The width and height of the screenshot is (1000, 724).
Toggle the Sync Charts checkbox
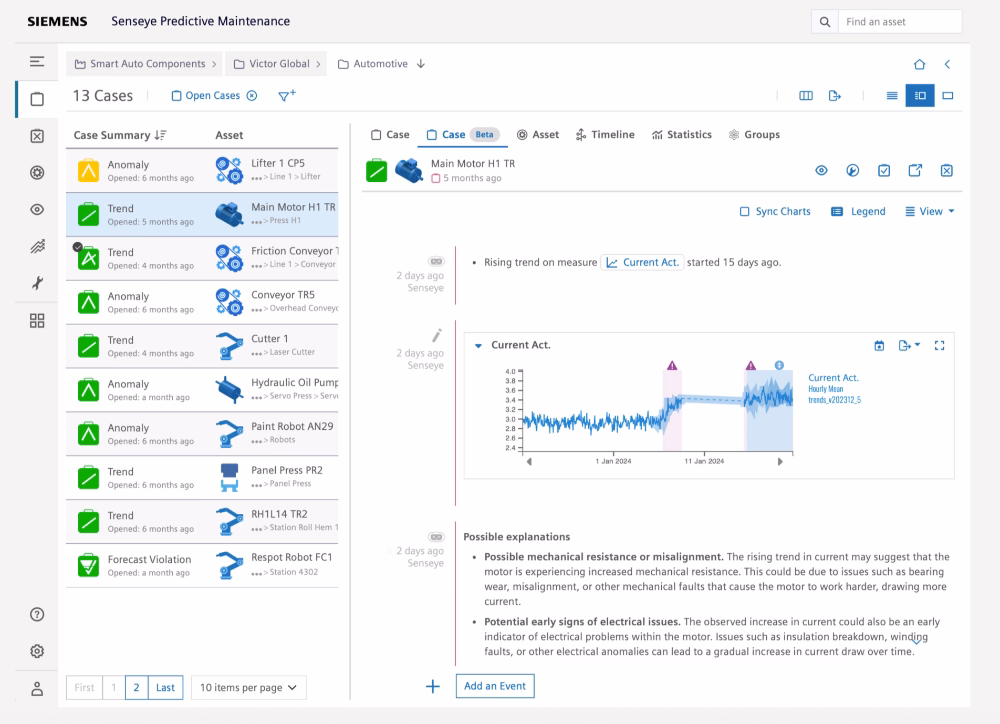click(x=744, y=211)
